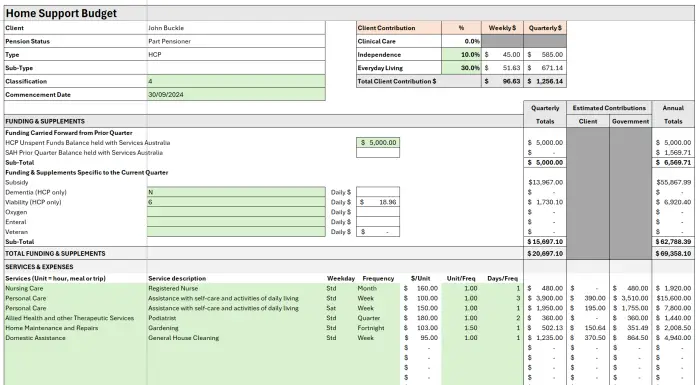696x385 pixels.
Task: Select the $/Unit value 160.00
Action: point(421,288)
